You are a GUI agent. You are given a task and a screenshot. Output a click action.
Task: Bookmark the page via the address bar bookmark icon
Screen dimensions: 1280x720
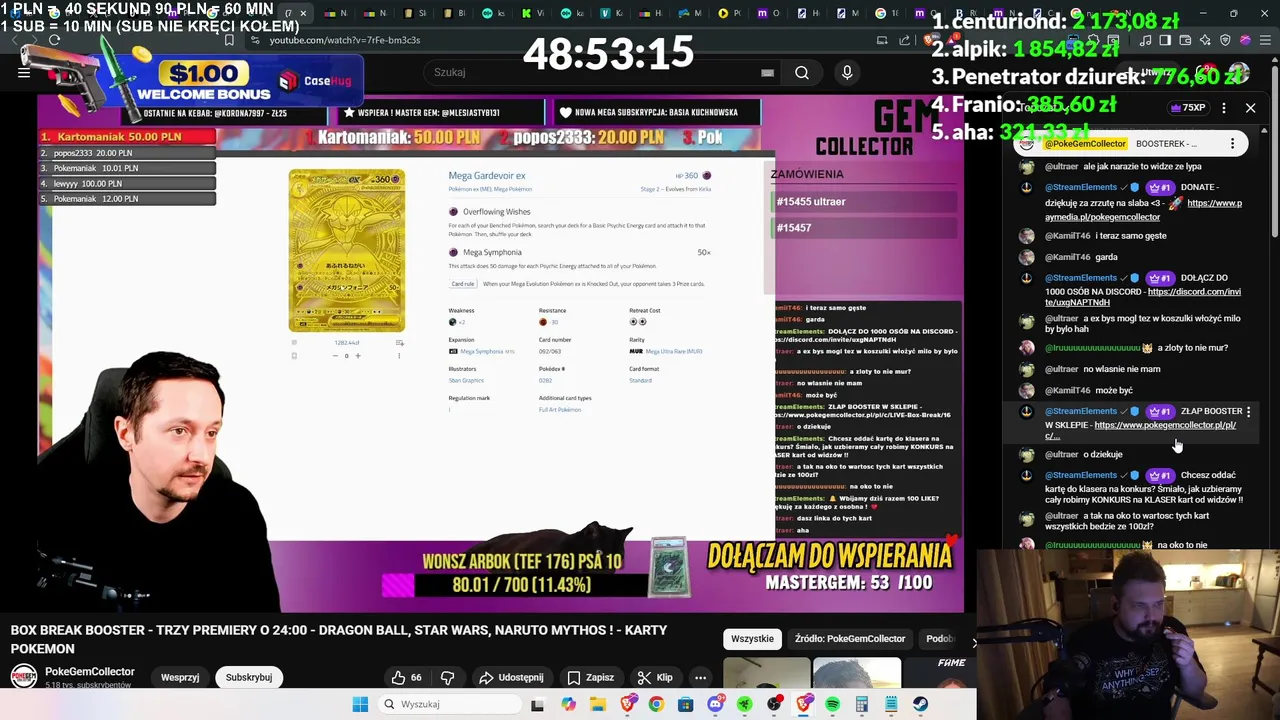click(x=229, y=40)
